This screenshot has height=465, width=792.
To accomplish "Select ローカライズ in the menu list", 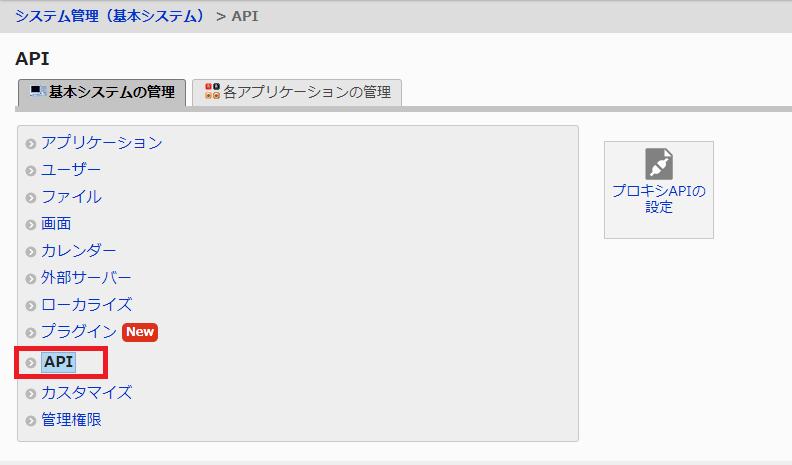I will [86, 304].
